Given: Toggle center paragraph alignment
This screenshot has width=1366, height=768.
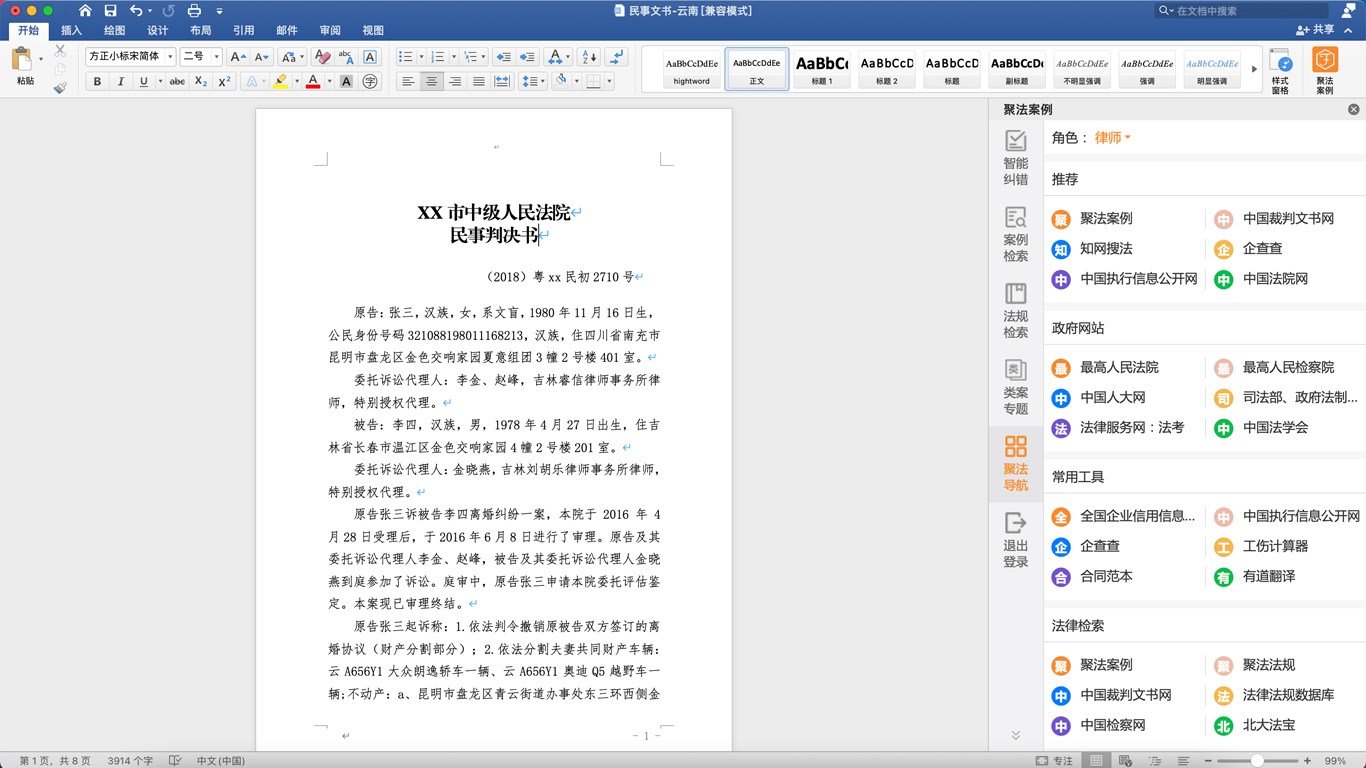Looking at the screenshot, I should coord(431,82).
